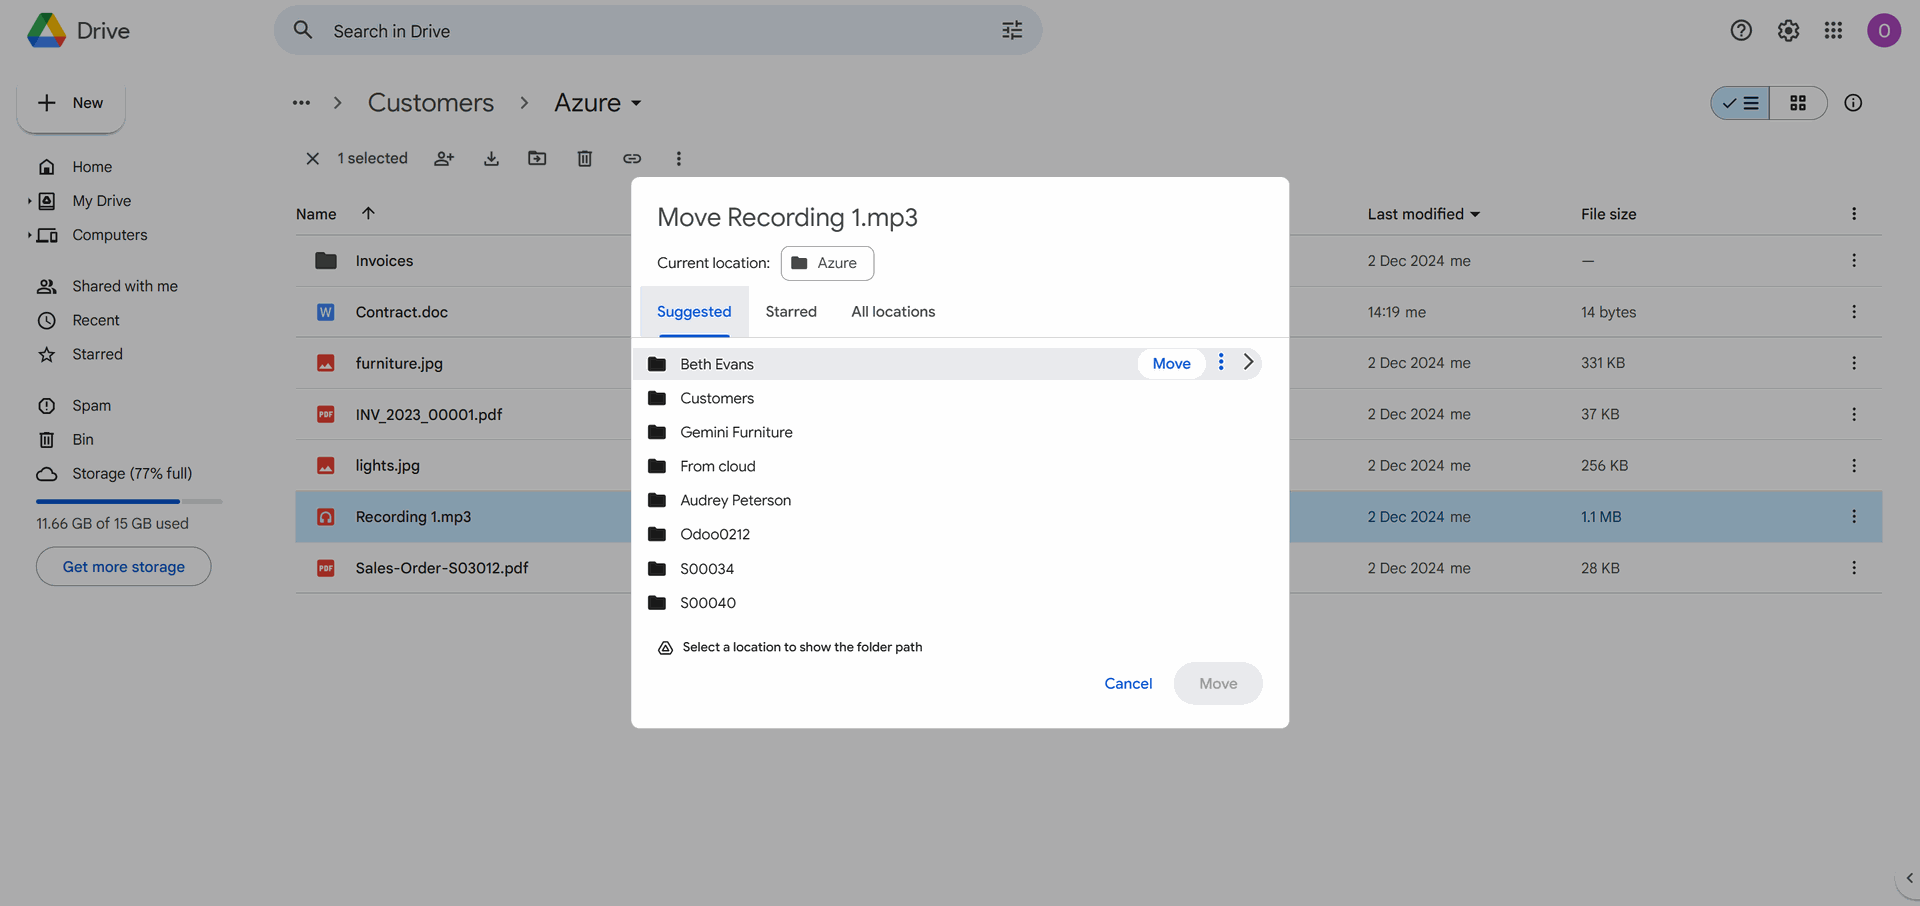This screenshot has width=1920, height=906.
Task: Open Google Drive home via the logo
Action: (x=78, y=31)
